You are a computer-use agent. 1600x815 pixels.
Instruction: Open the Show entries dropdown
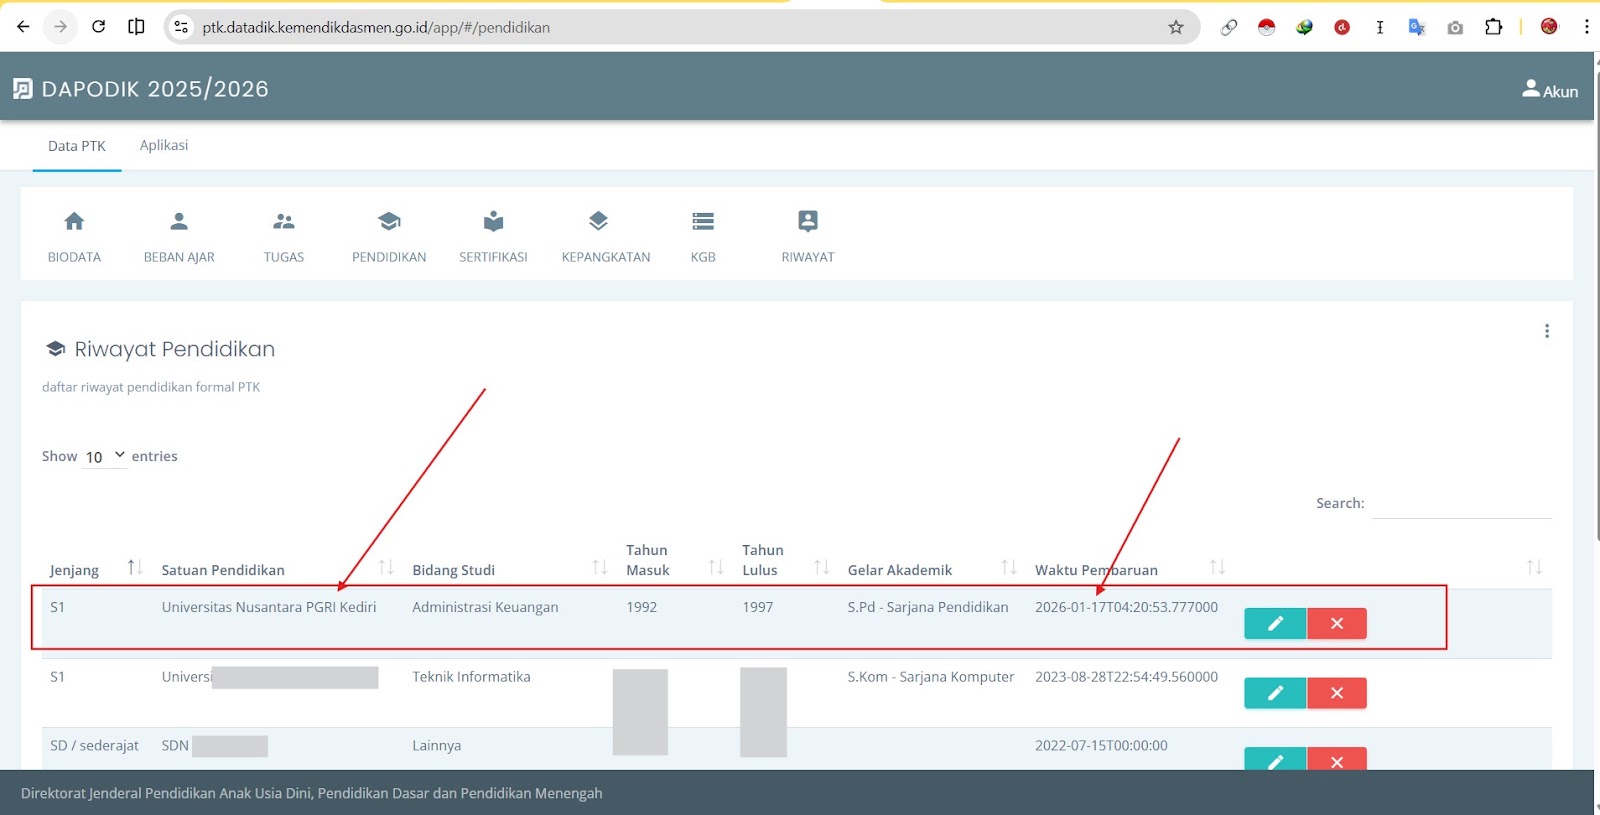[x=104, y=456]
